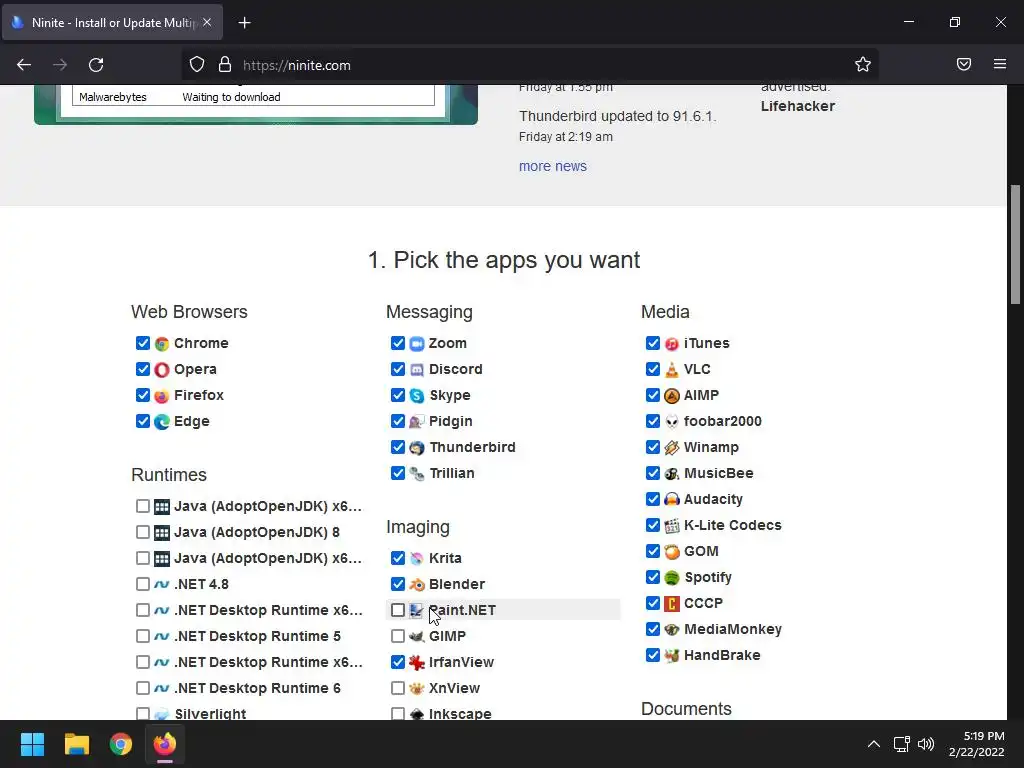Click the Blender icon under Imaging
Image resolution: width=1024 pixels, height=768 pixels.
(417, 584)
